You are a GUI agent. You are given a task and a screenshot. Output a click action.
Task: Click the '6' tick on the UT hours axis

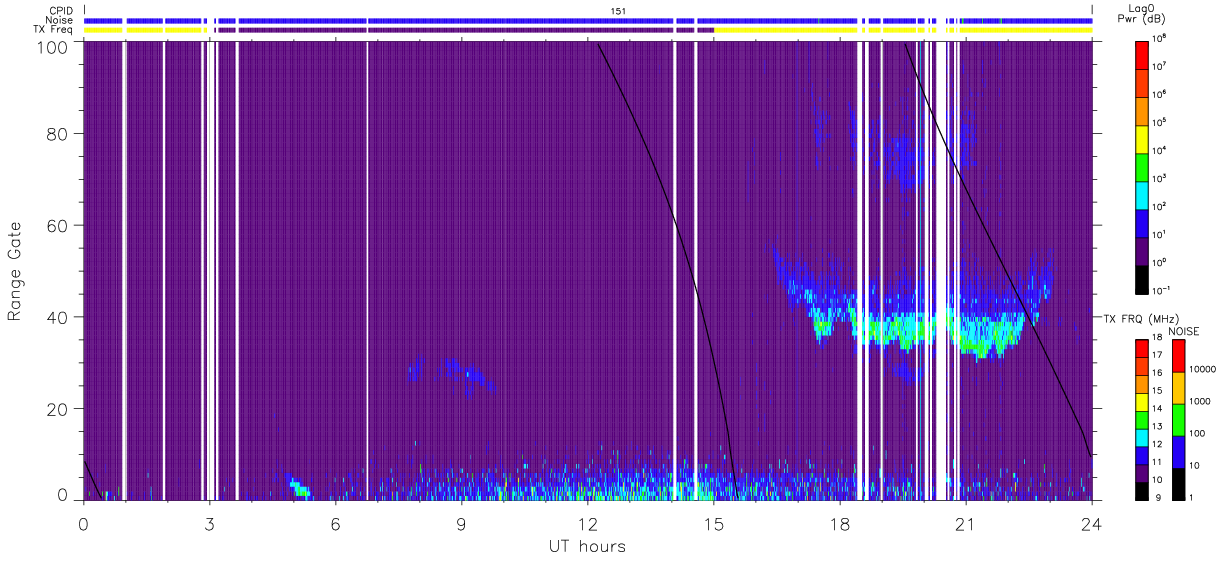pyautogui.click(x=336, y=523)
